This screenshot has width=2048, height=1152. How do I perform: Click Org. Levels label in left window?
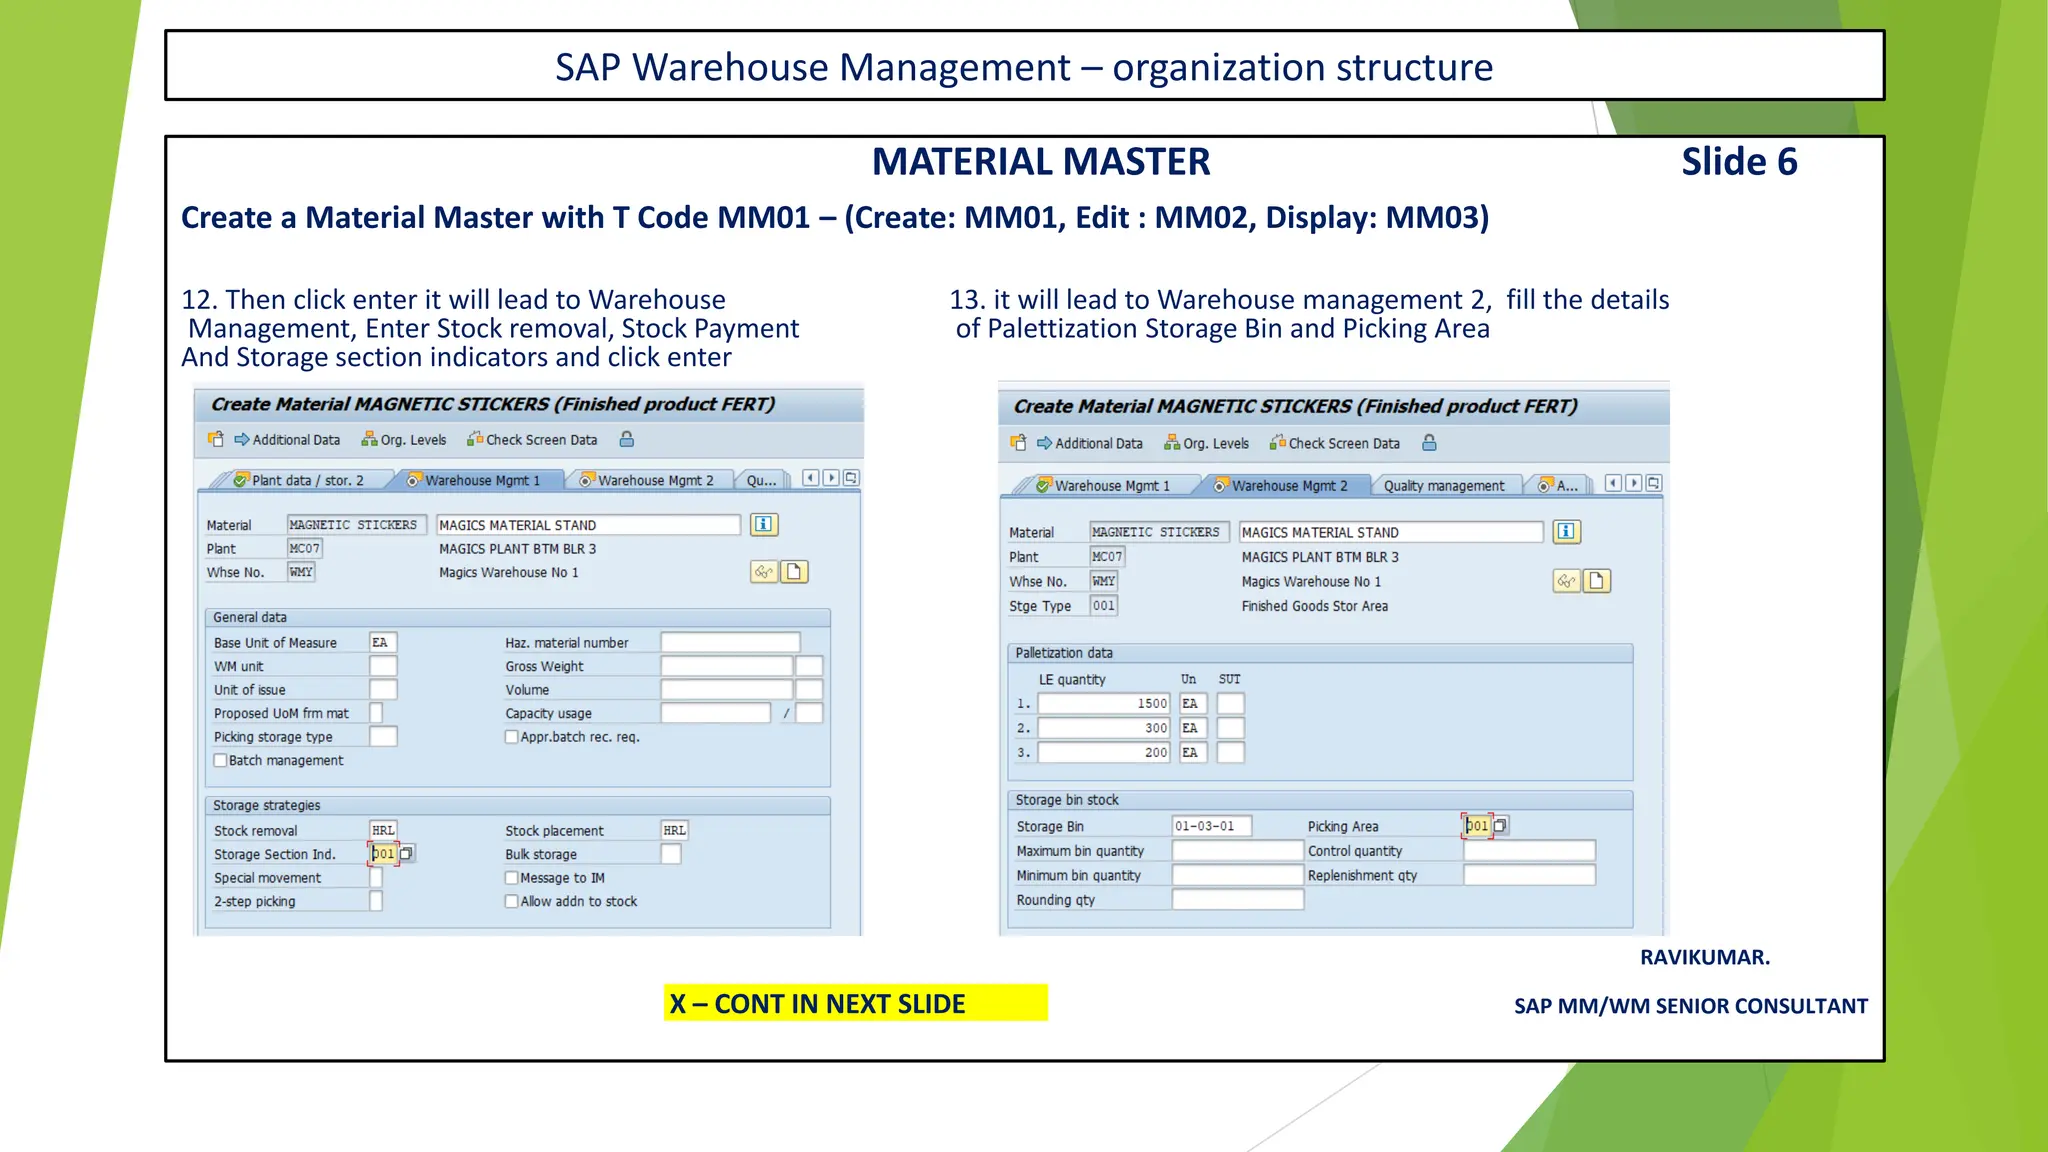[413, 440]
